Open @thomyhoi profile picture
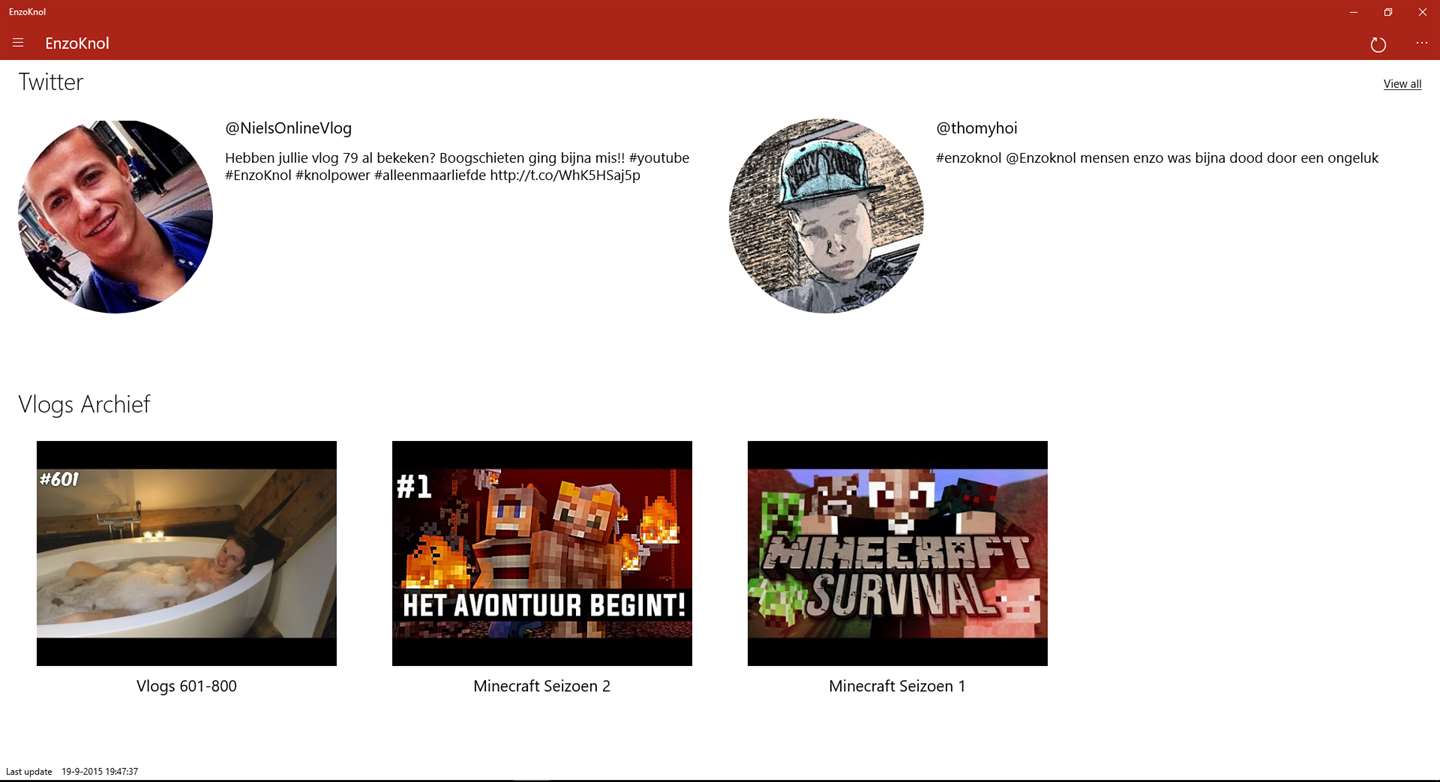 tap(826, 216)
